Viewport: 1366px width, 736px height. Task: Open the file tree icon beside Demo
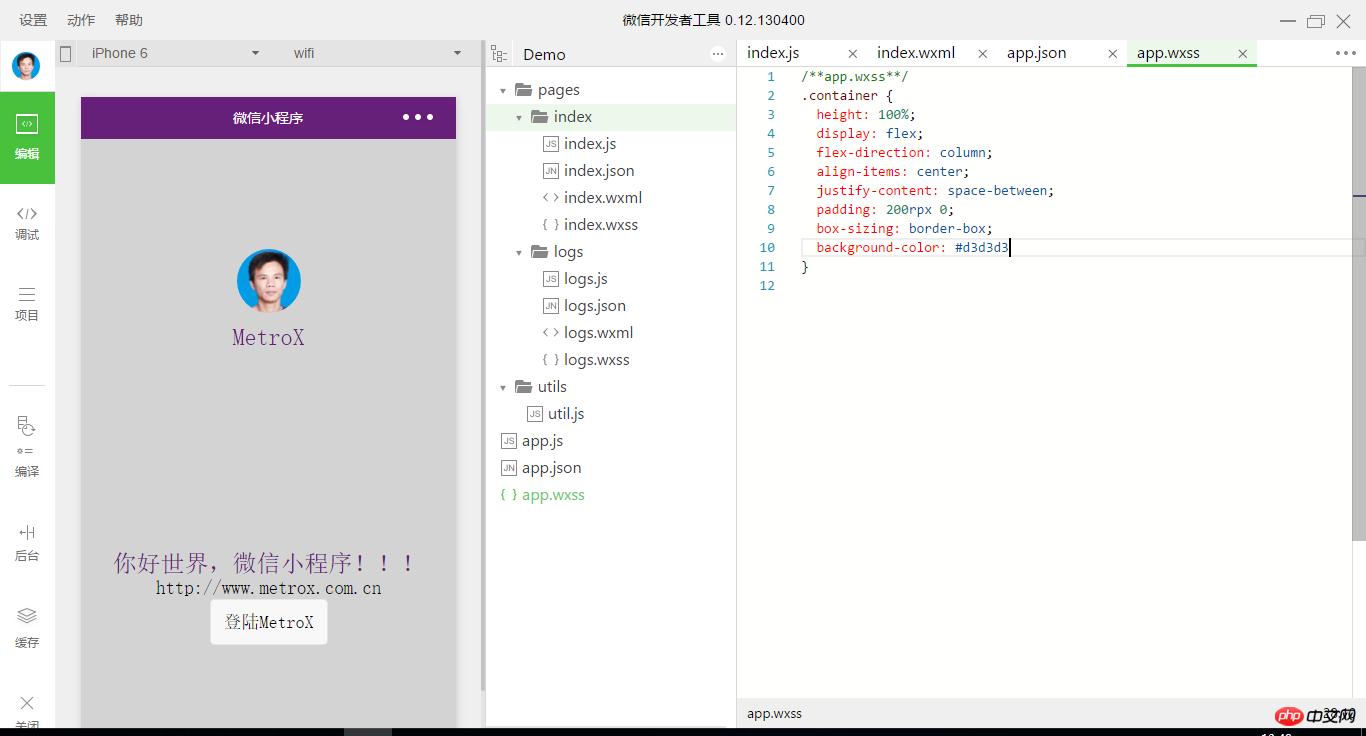[499, 54]
